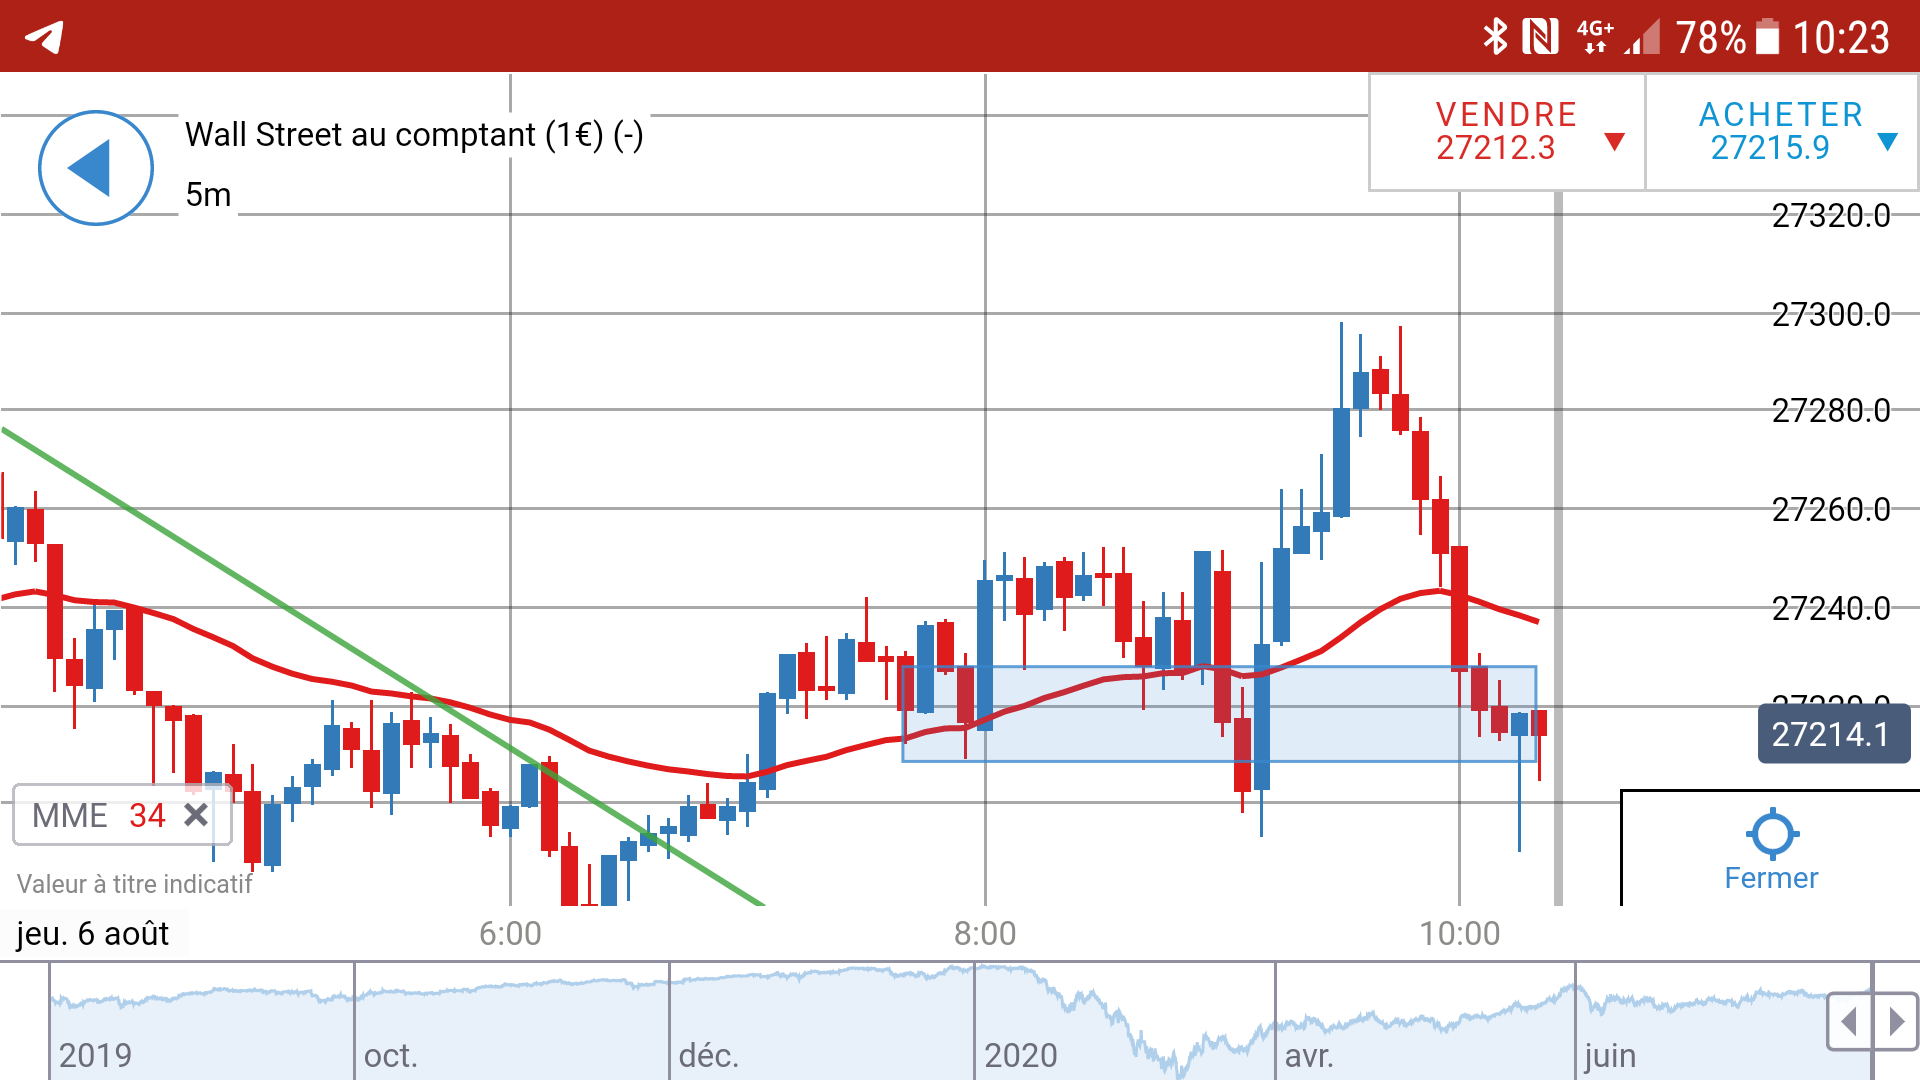Click the crosshair icon above Fermer

point(1772,833)
